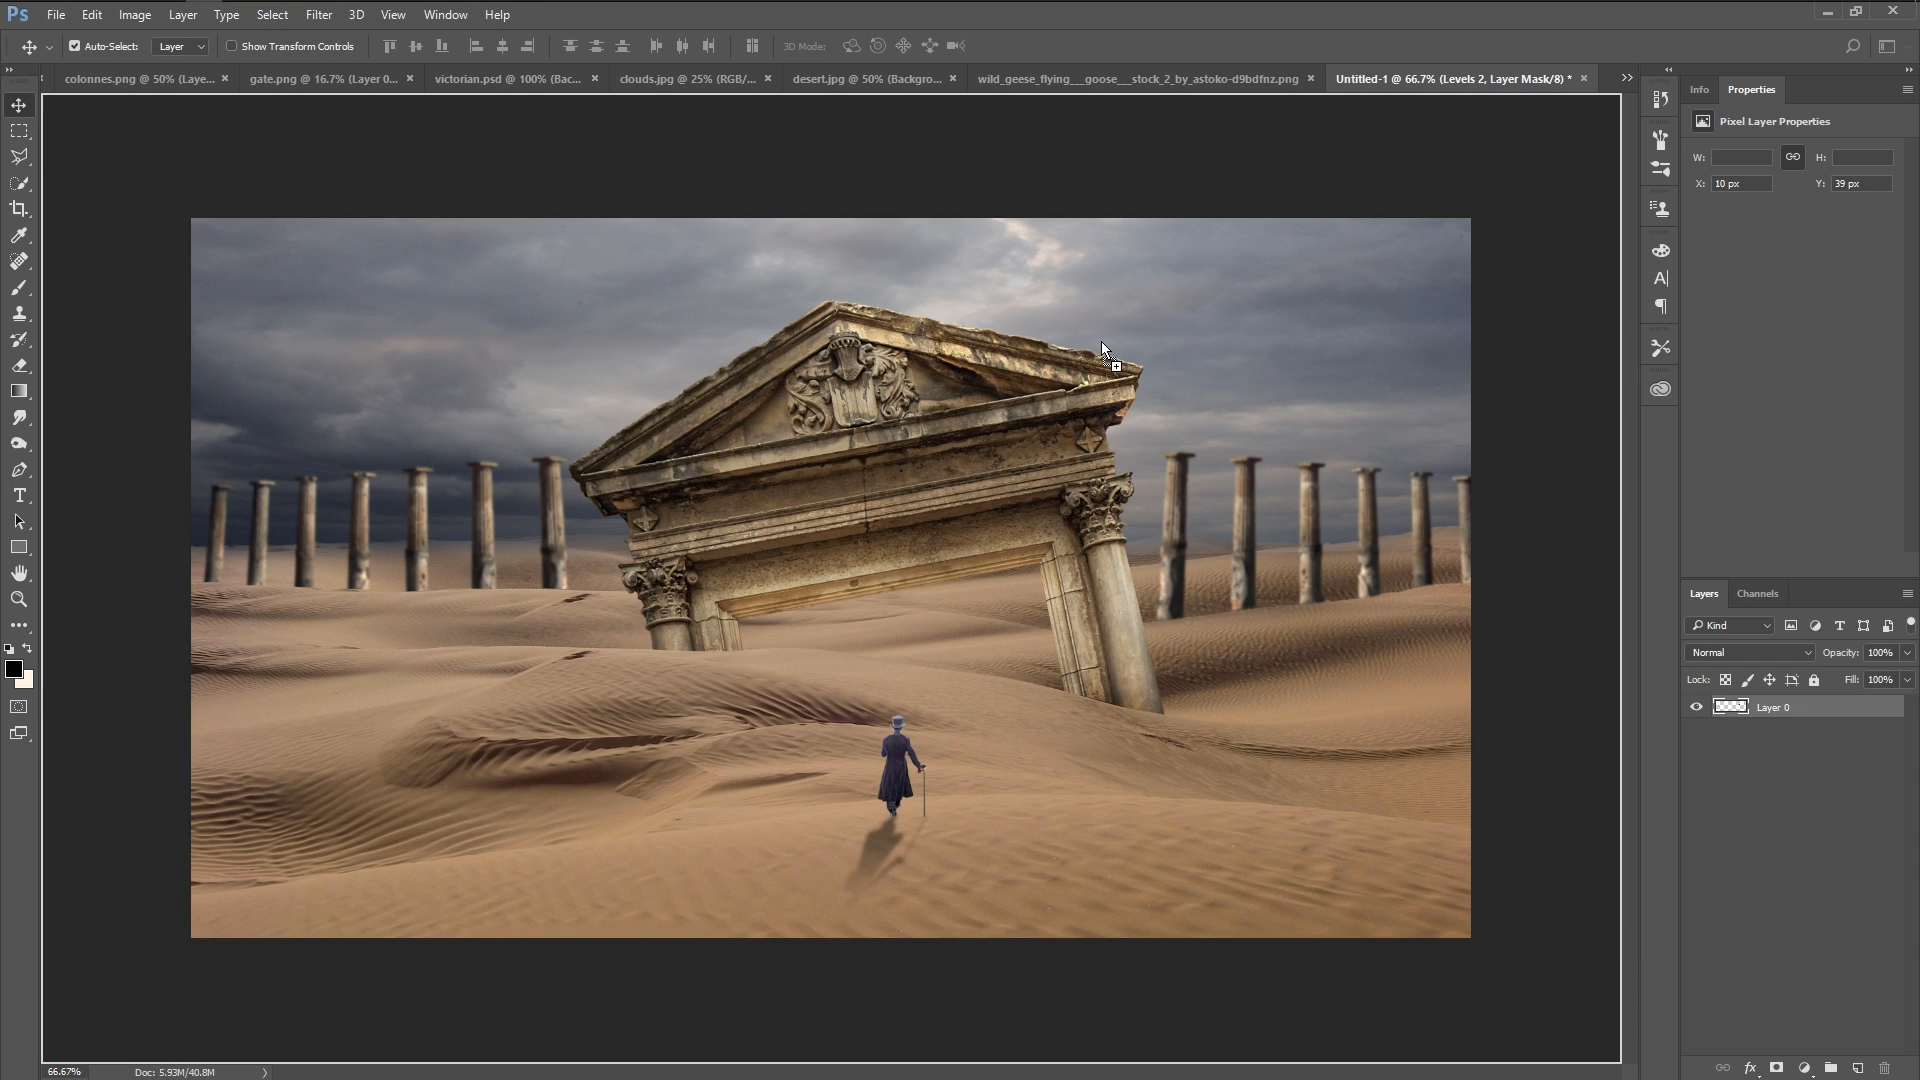Screen dimensions: 1920x1080
Task: Switch to the Info tab
Action: click(1699, 90)
